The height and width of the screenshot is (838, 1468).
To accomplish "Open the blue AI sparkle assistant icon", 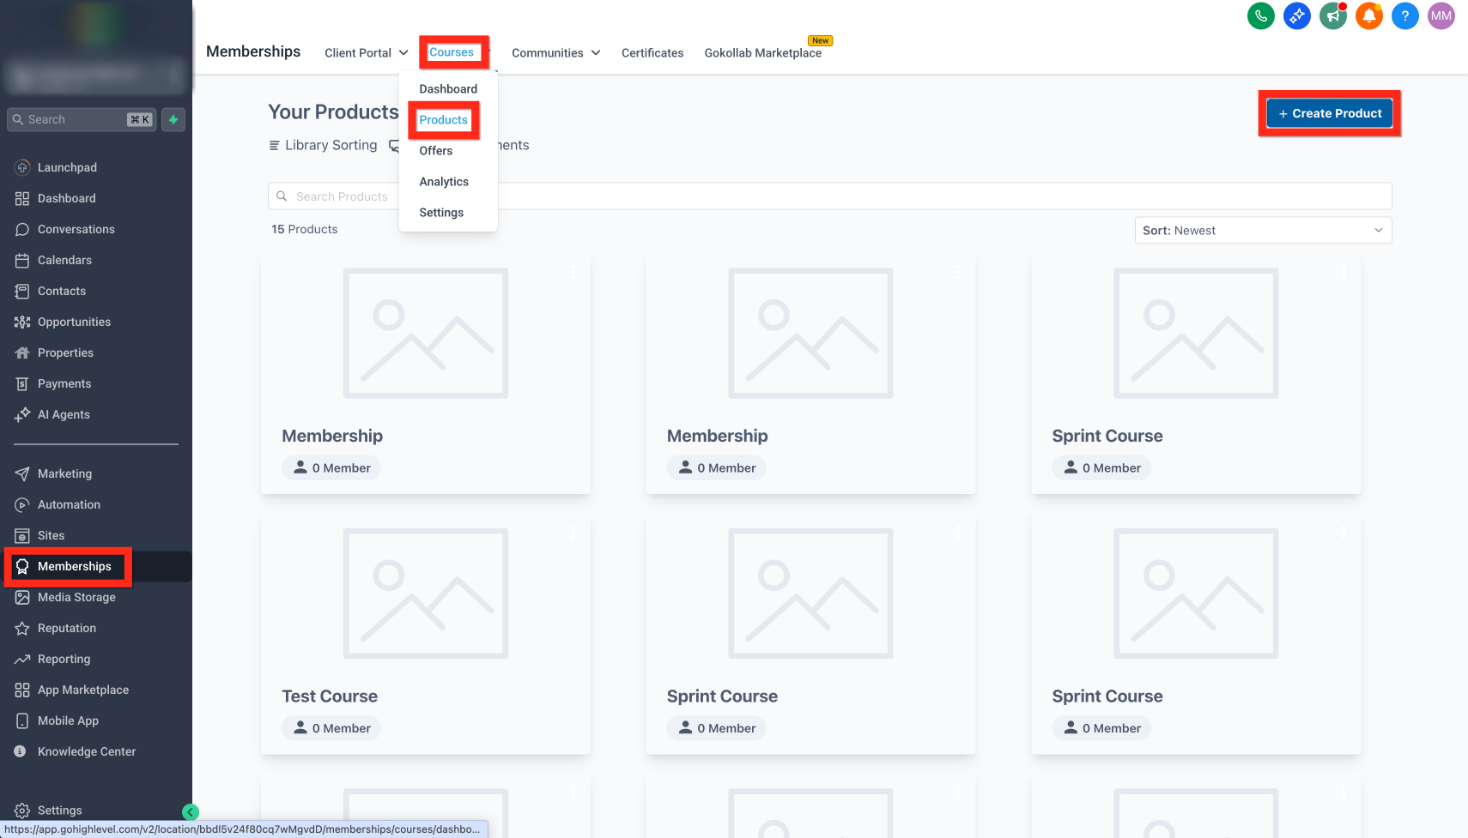I will click(x=1297, y=16).
